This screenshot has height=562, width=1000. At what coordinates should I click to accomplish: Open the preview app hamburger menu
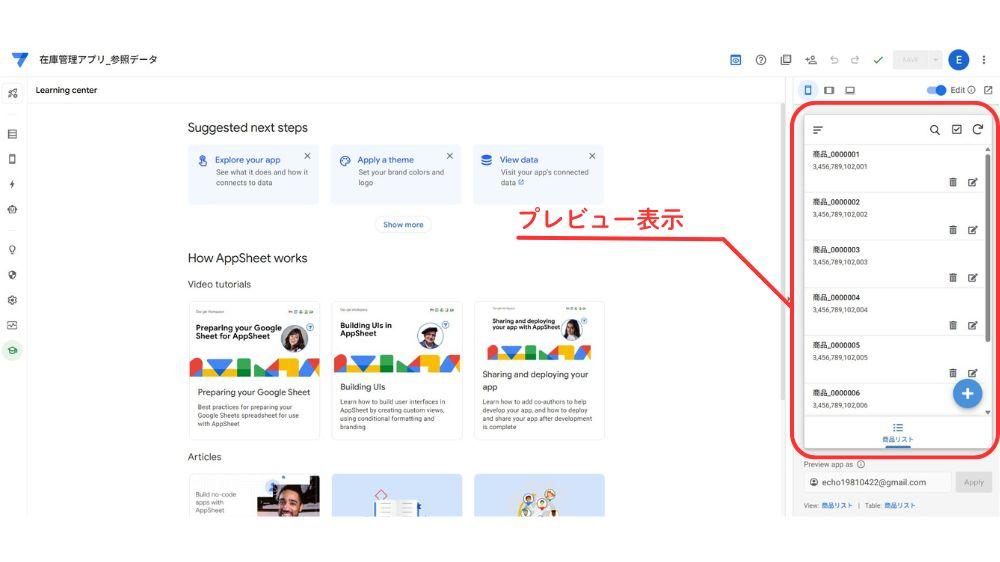(818, 130)
